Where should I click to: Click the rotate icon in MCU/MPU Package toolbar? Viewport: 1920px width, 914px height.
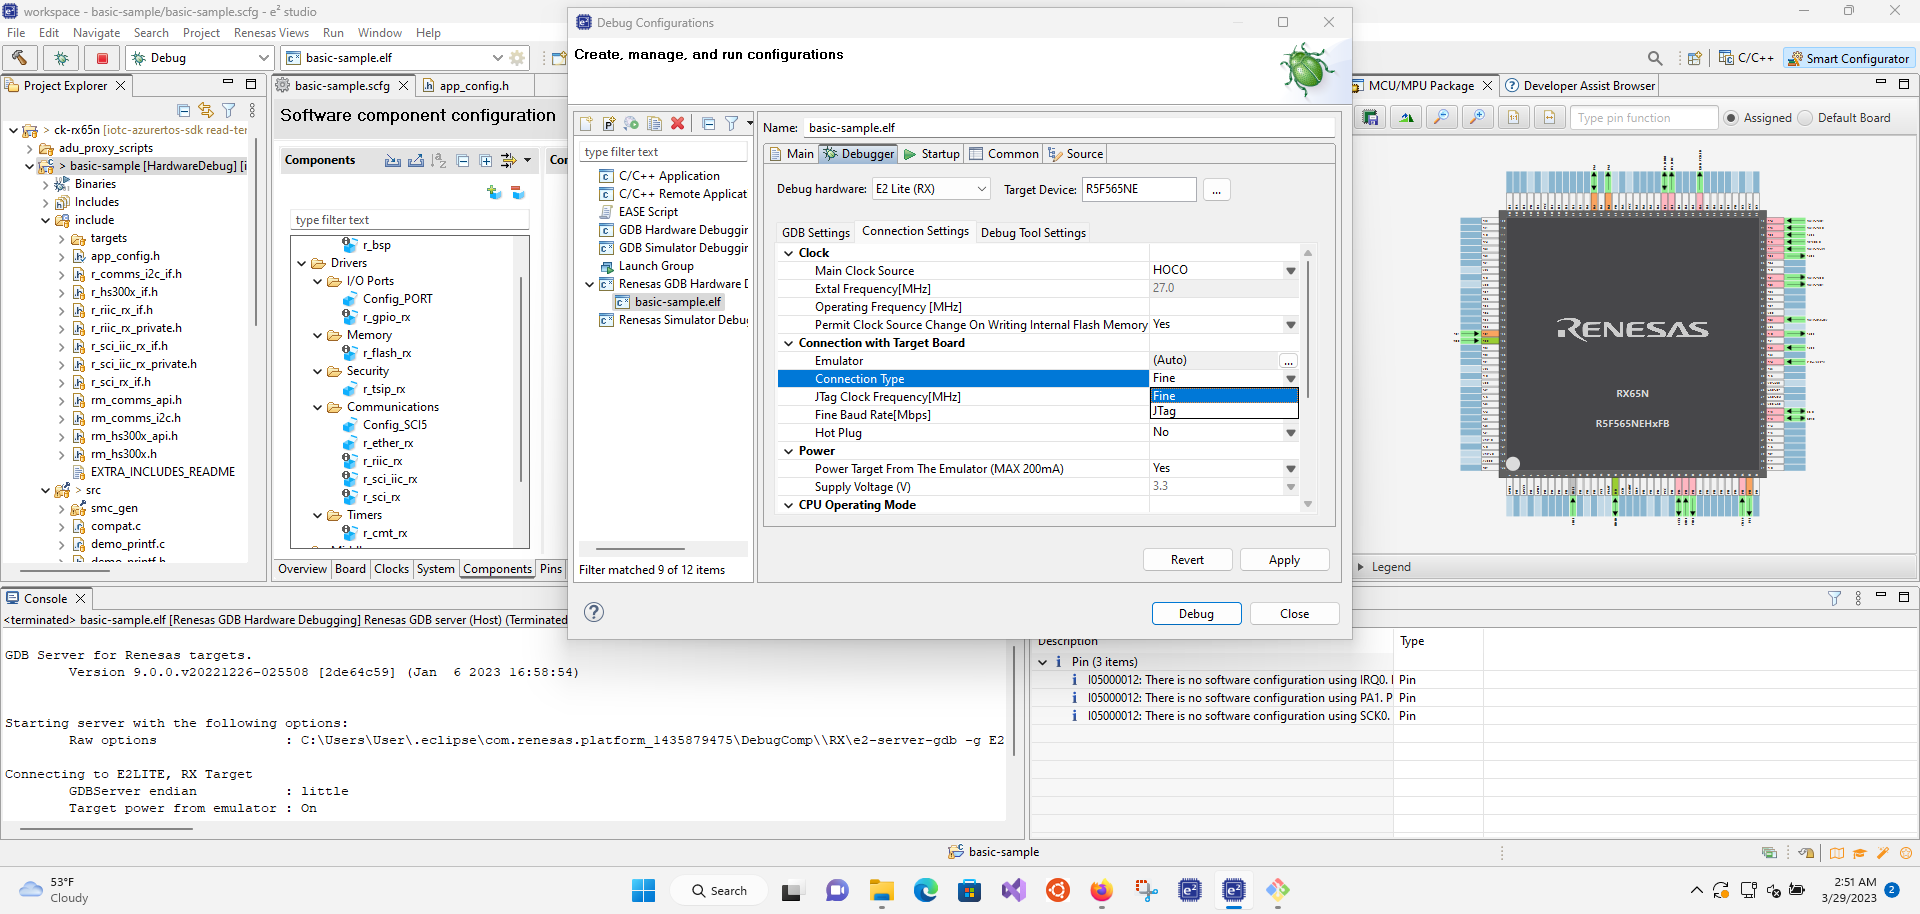(1407, 117)
